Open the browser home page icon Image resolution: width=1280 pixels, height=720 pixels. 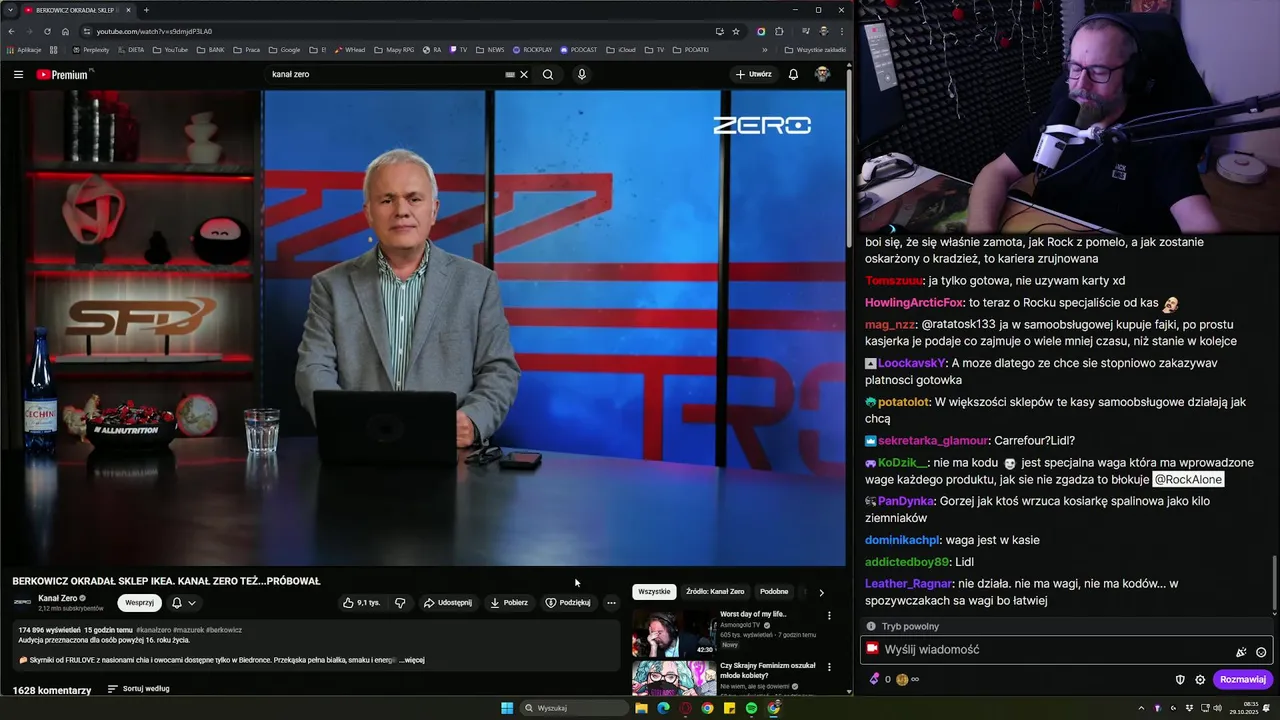click(65, 31)
